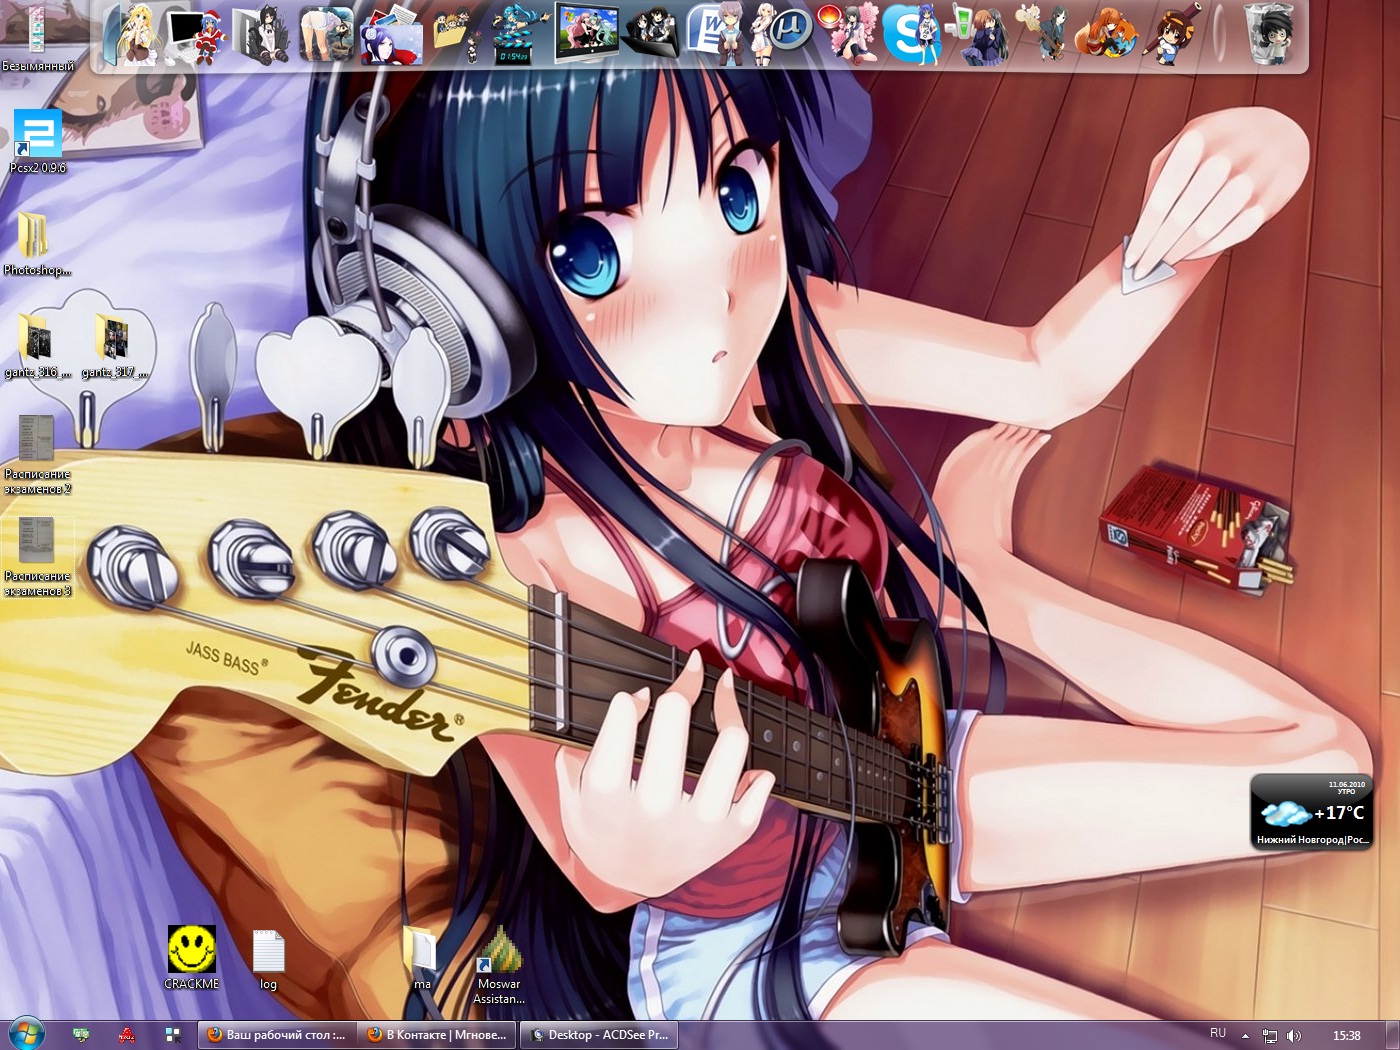The width and height of the screenshot is (1400, 1050).
Task: Open the gantz_317 folder icon
Action: pos(114,346)
